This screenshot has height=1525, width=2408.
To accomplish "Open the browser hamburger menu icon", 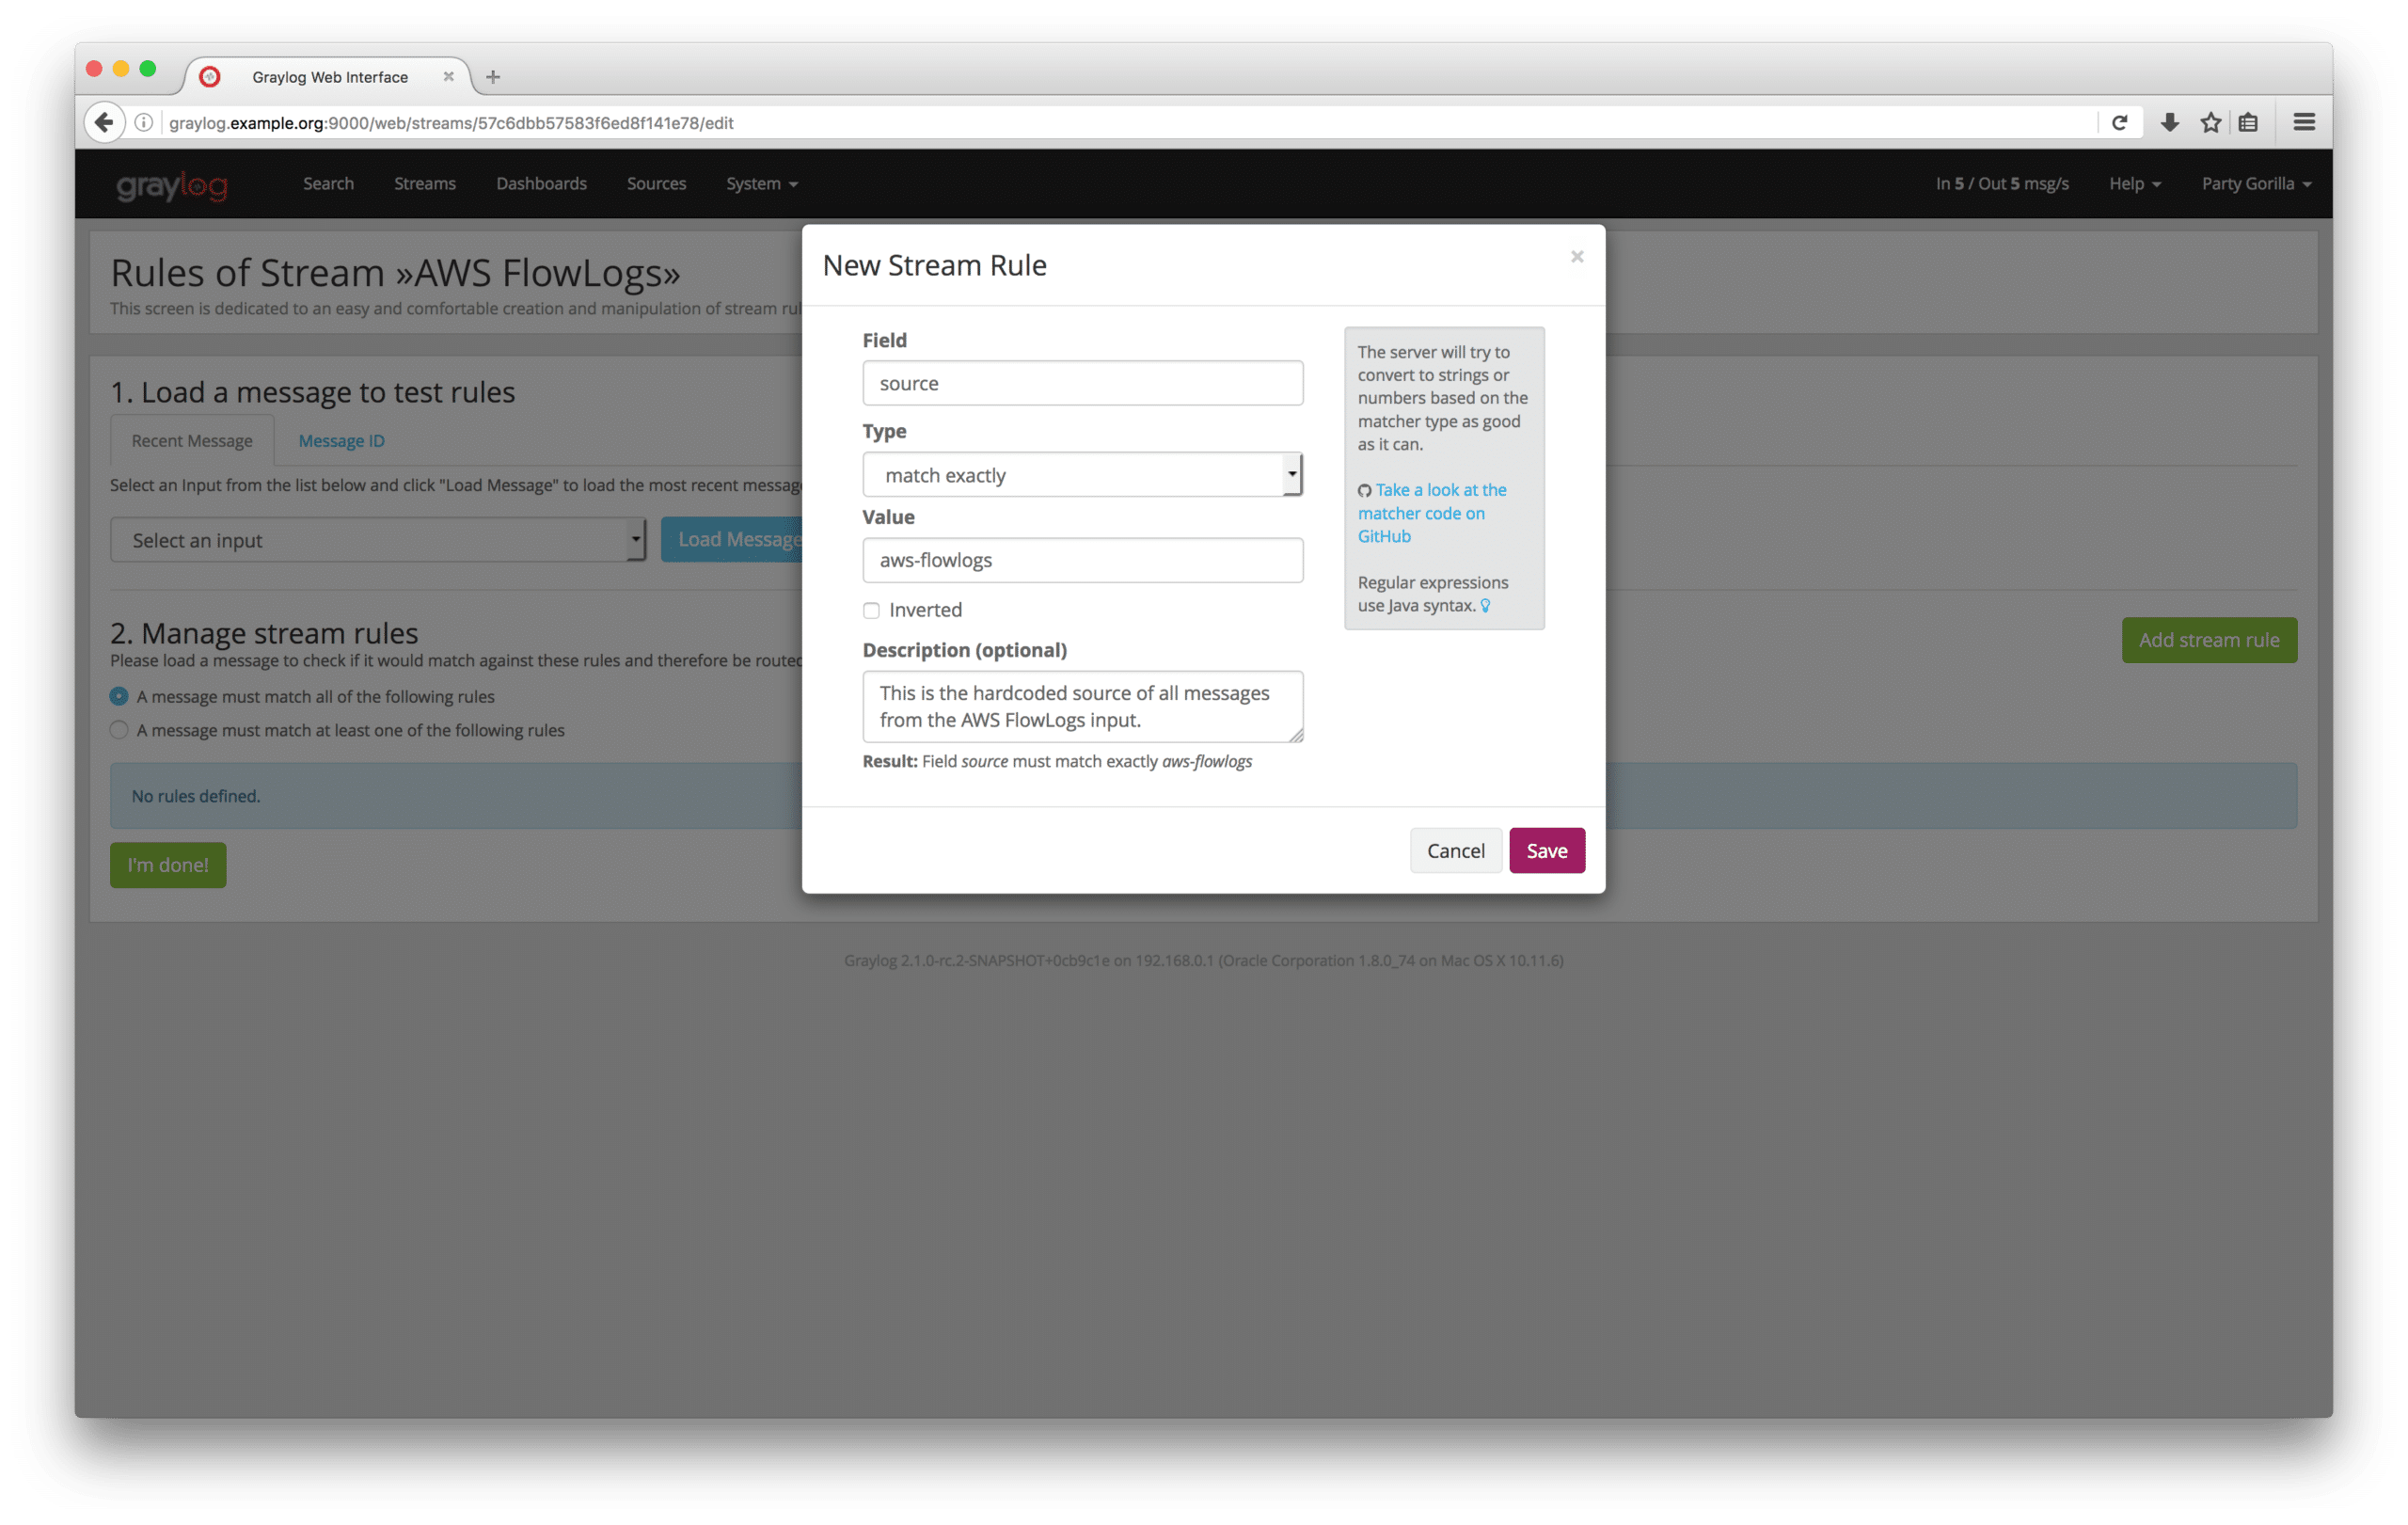I will point(2304,122).
